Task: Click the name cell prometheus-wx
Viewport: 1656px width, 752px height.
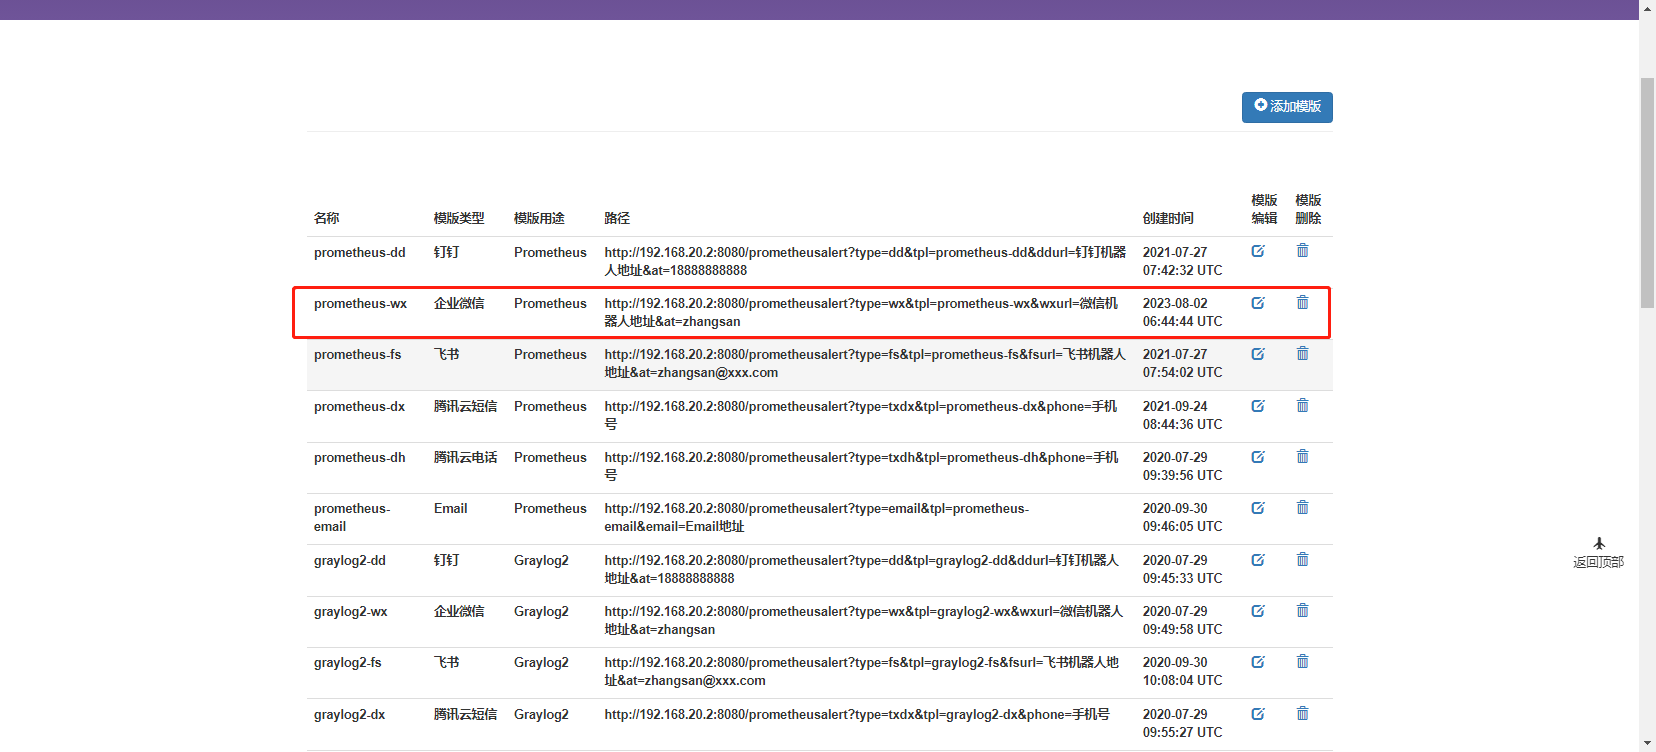Action: coord(360,303)
